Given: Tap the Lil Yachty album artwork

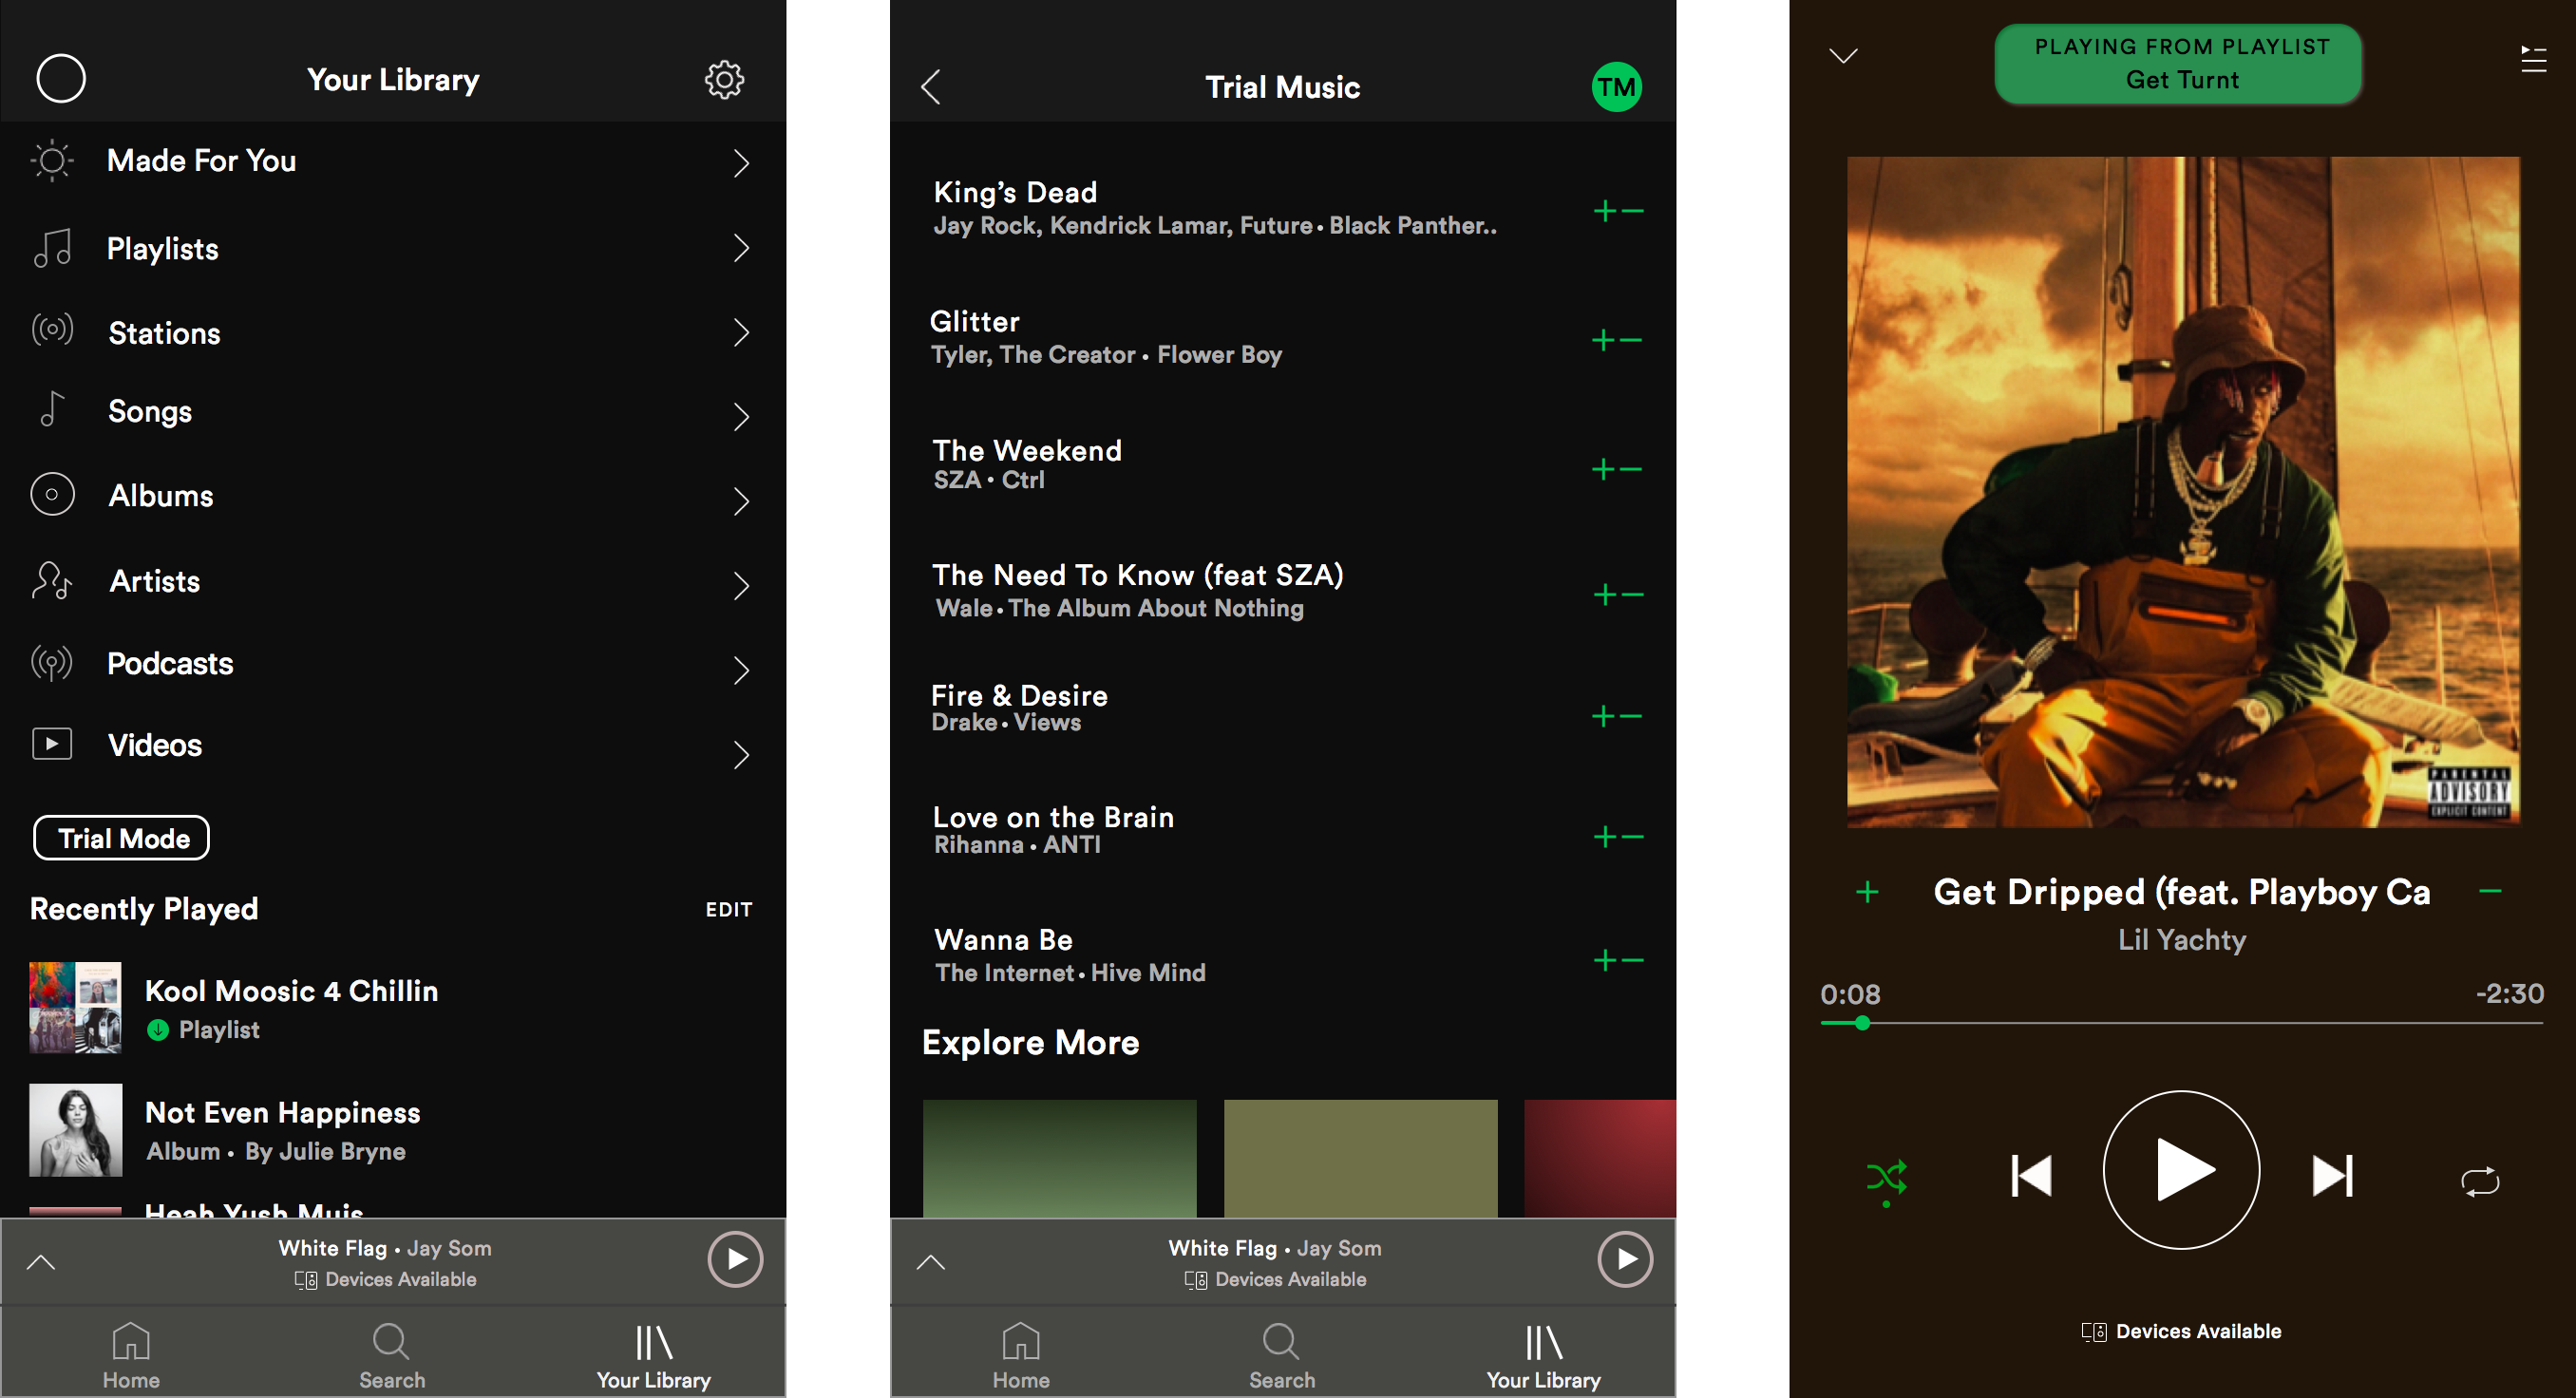Looking at the screenshot, I should [x=2183, y=492].
